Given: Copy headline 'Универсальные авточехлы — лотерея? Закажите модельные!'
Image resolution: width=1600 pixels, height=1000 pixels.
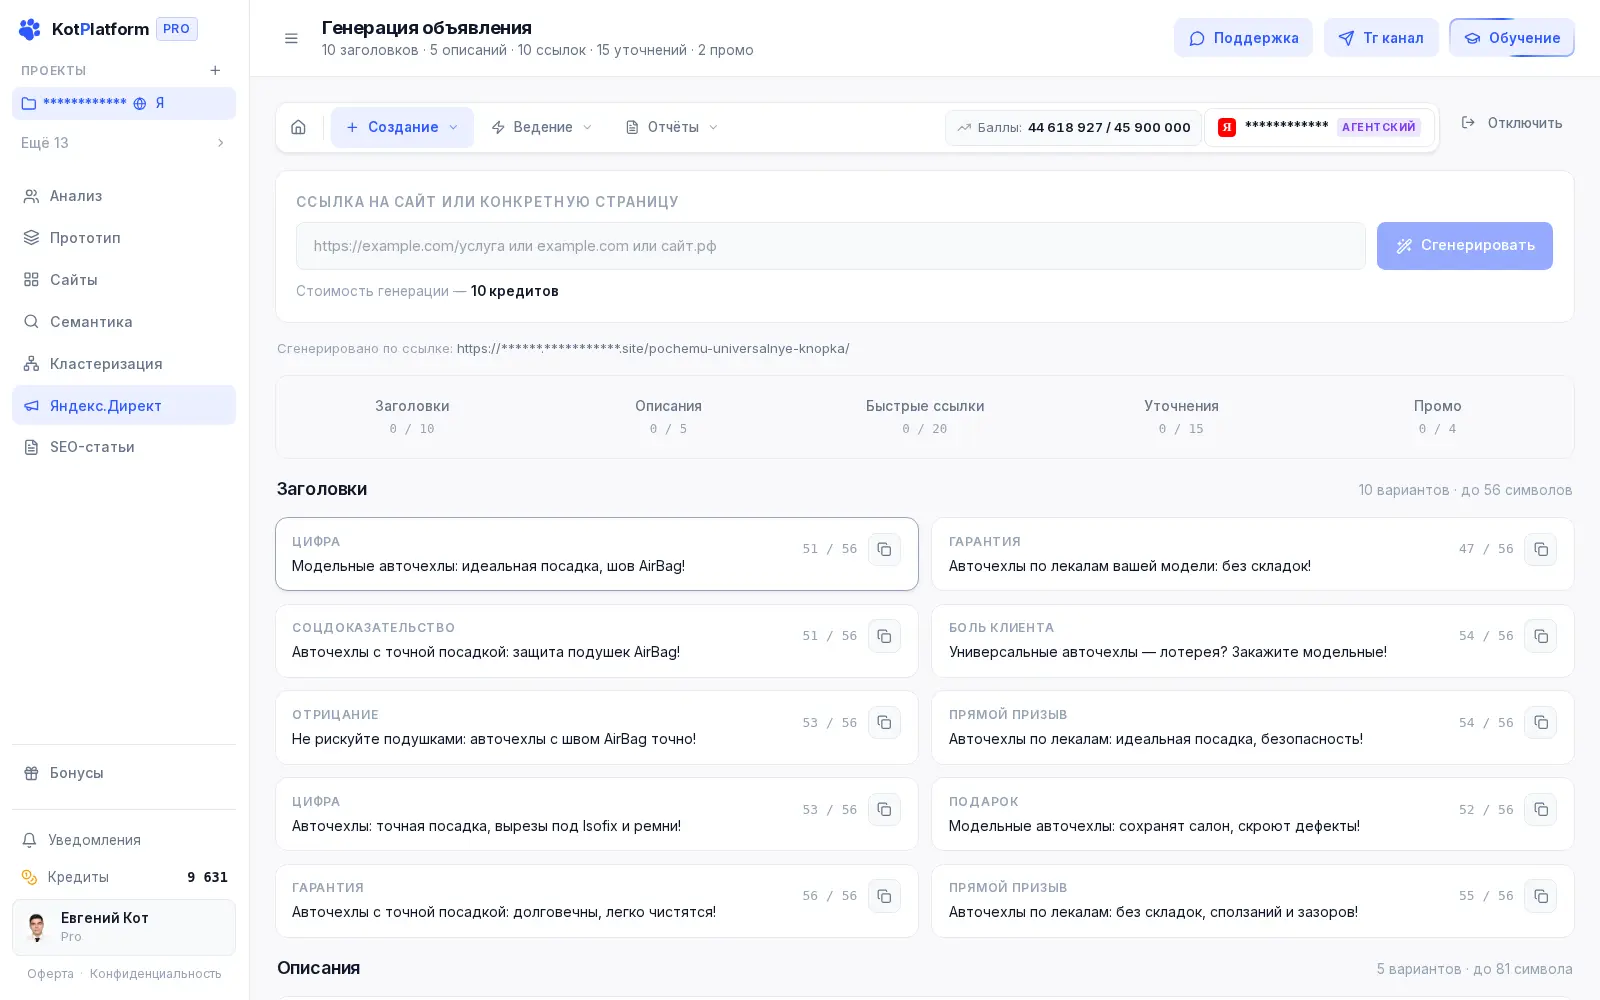Looking at the screenshot, I should point(1541,636).
